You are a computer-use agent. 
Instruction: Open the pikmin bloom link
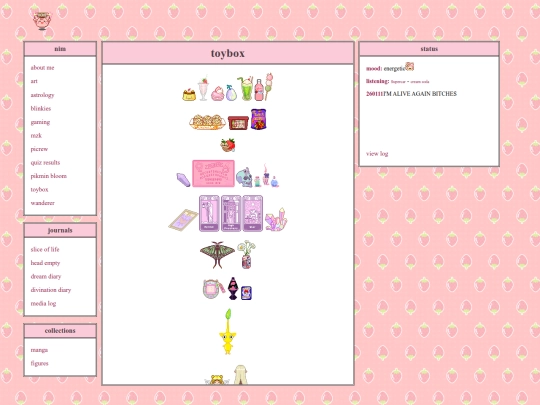[x=49, y=176]
